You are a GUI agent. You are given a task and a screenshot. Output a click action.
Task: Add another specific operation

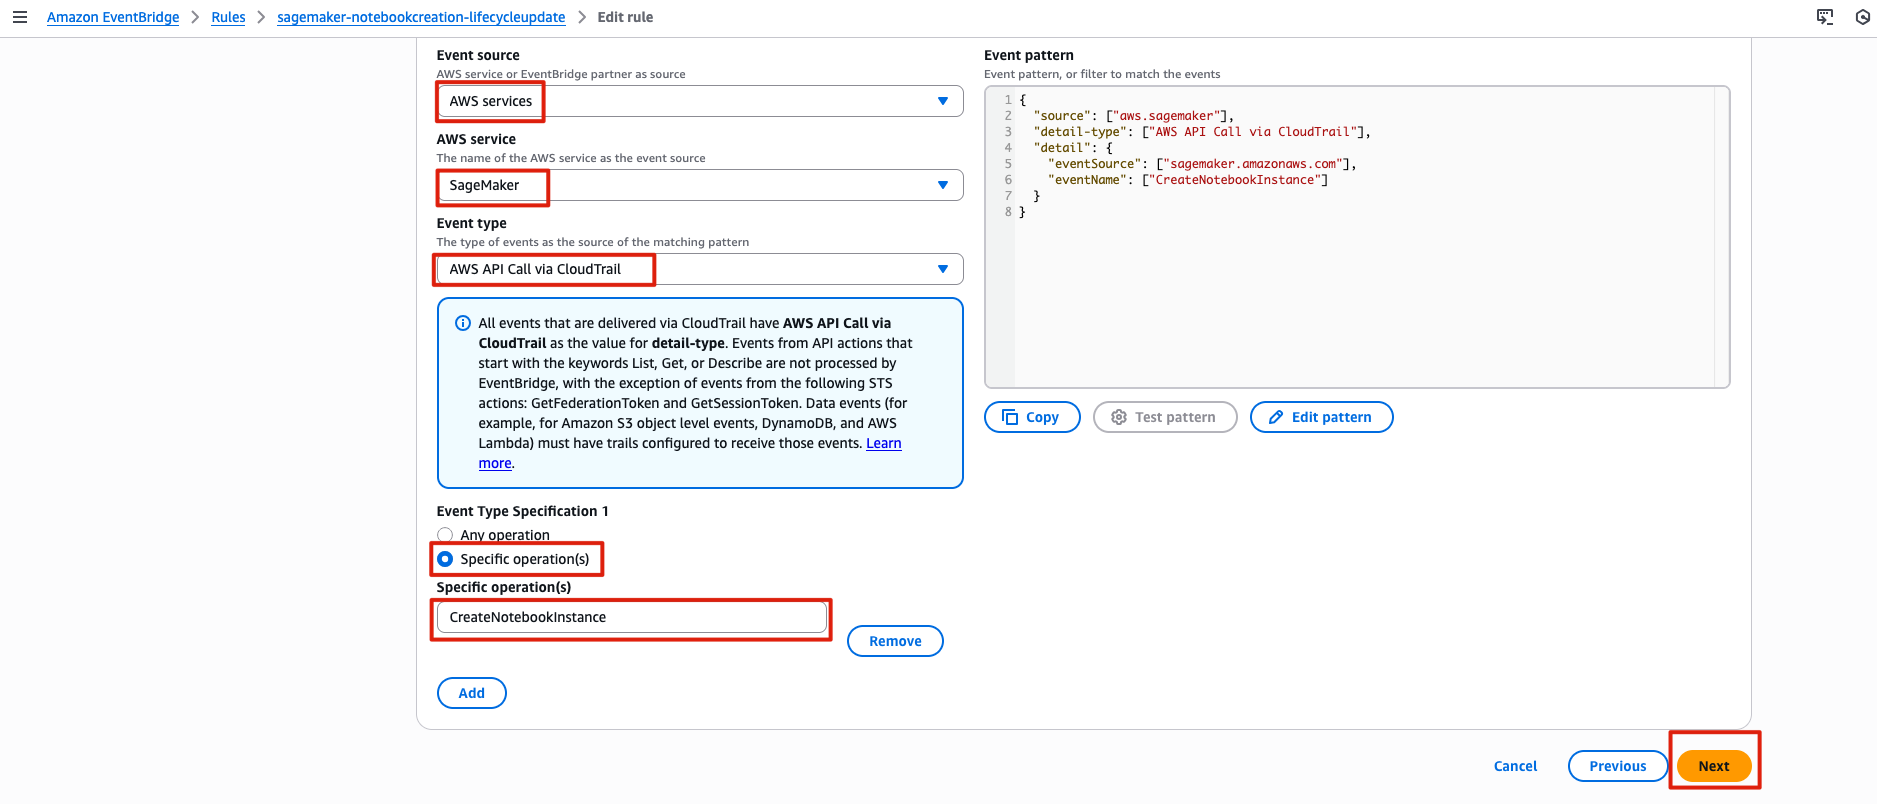click(471, 693)
